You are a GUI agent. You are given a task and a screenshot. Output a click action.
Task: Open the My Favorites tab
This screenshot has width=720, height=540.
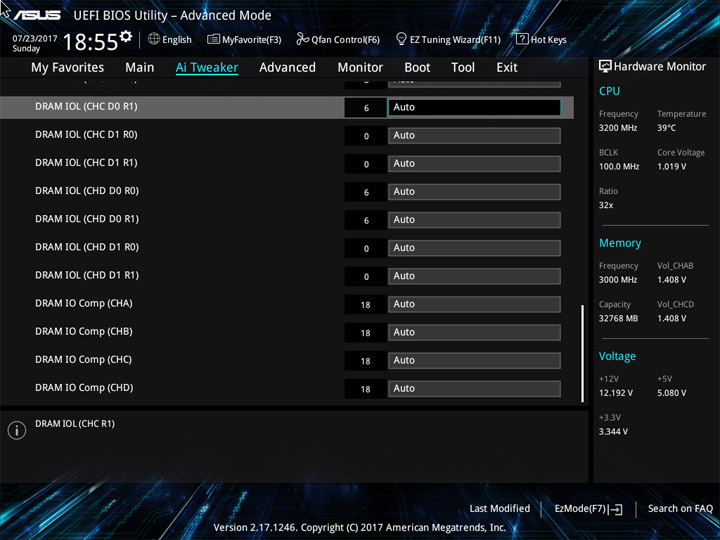click(x=68, y=68)
